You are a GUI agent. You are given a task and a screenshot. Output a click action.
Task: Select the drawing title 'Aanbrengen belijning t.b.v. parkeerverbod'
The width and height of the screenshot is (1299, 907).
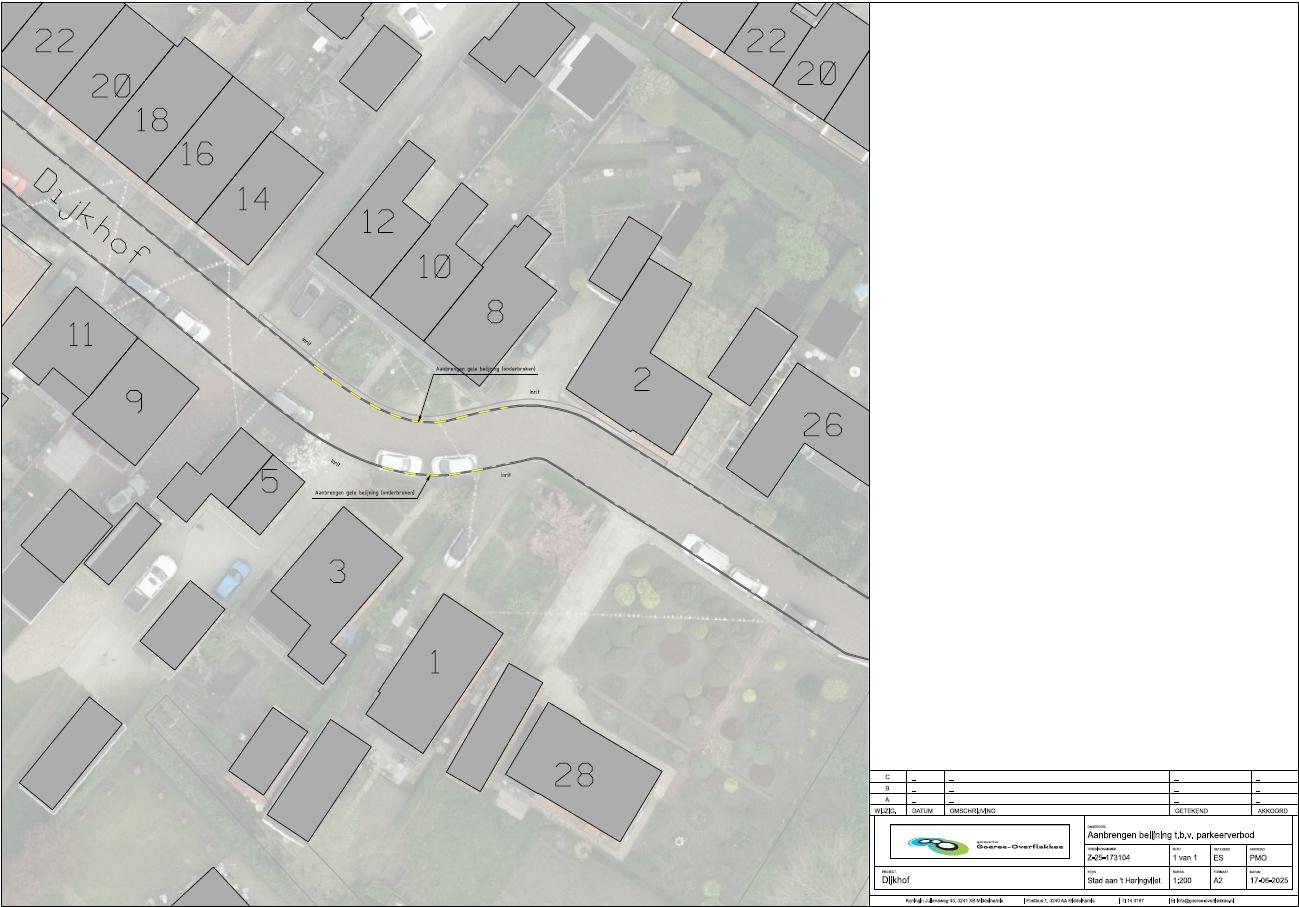(1170, 835)
